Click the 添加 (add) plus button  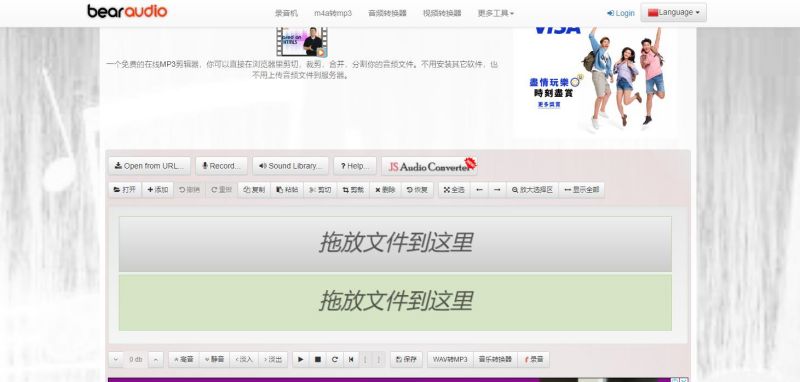[158, 190]
